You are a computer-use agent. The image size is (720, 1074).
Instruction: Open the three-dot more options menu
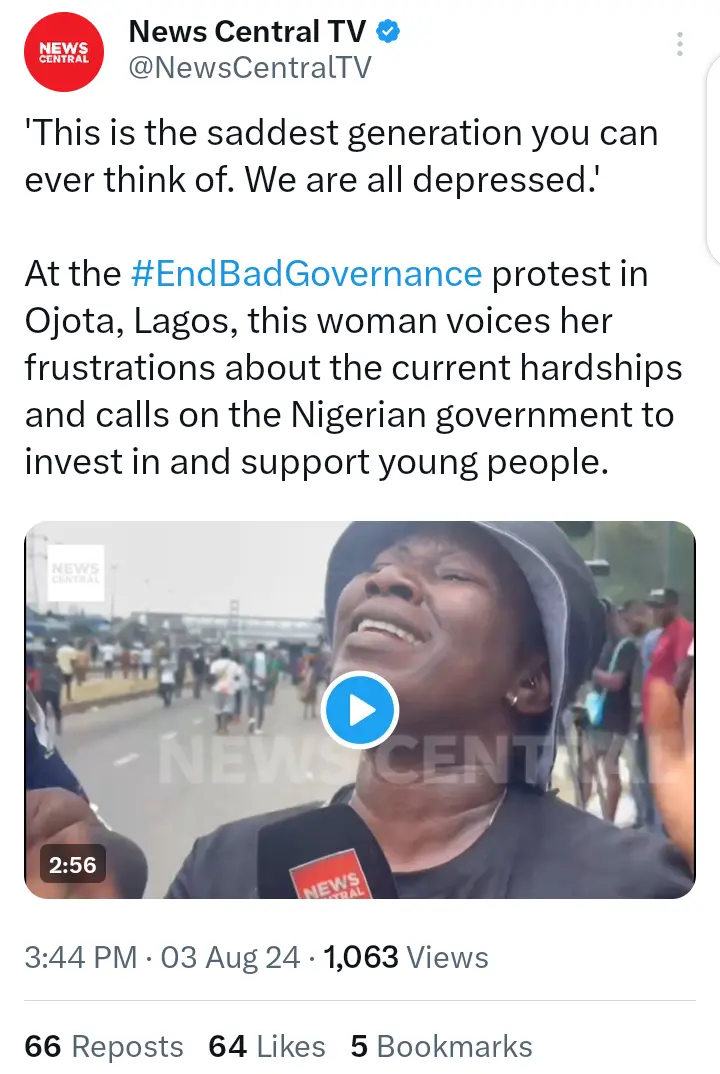pos(679,44)
